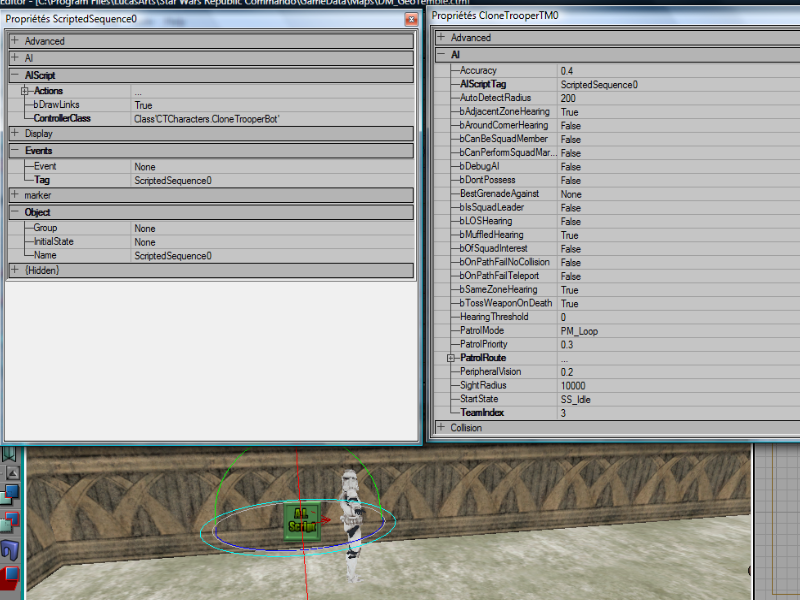Select the bMuffledHearing property
This screenshot has width=800, height=600.
point(618,235)
